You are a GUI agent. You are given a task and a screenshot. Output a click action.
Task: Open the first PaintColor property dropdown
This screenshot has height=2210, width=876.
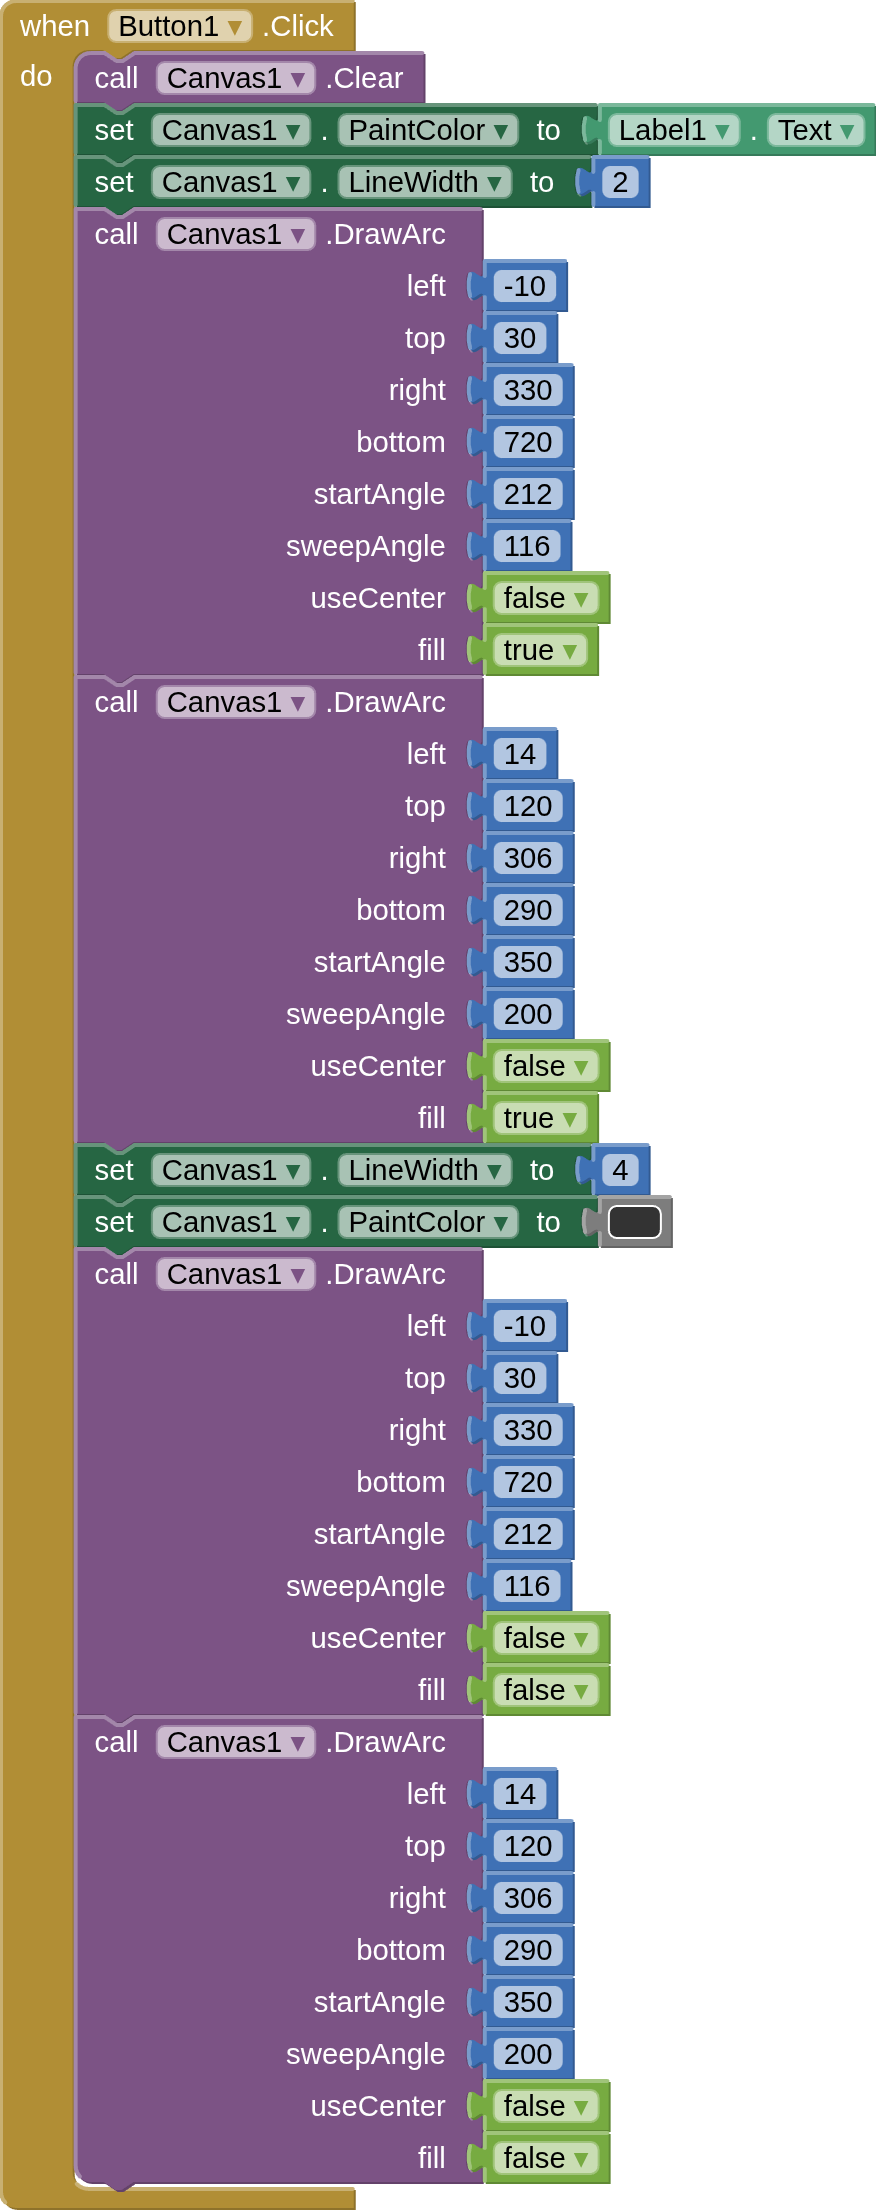click(x=500, y=131)
